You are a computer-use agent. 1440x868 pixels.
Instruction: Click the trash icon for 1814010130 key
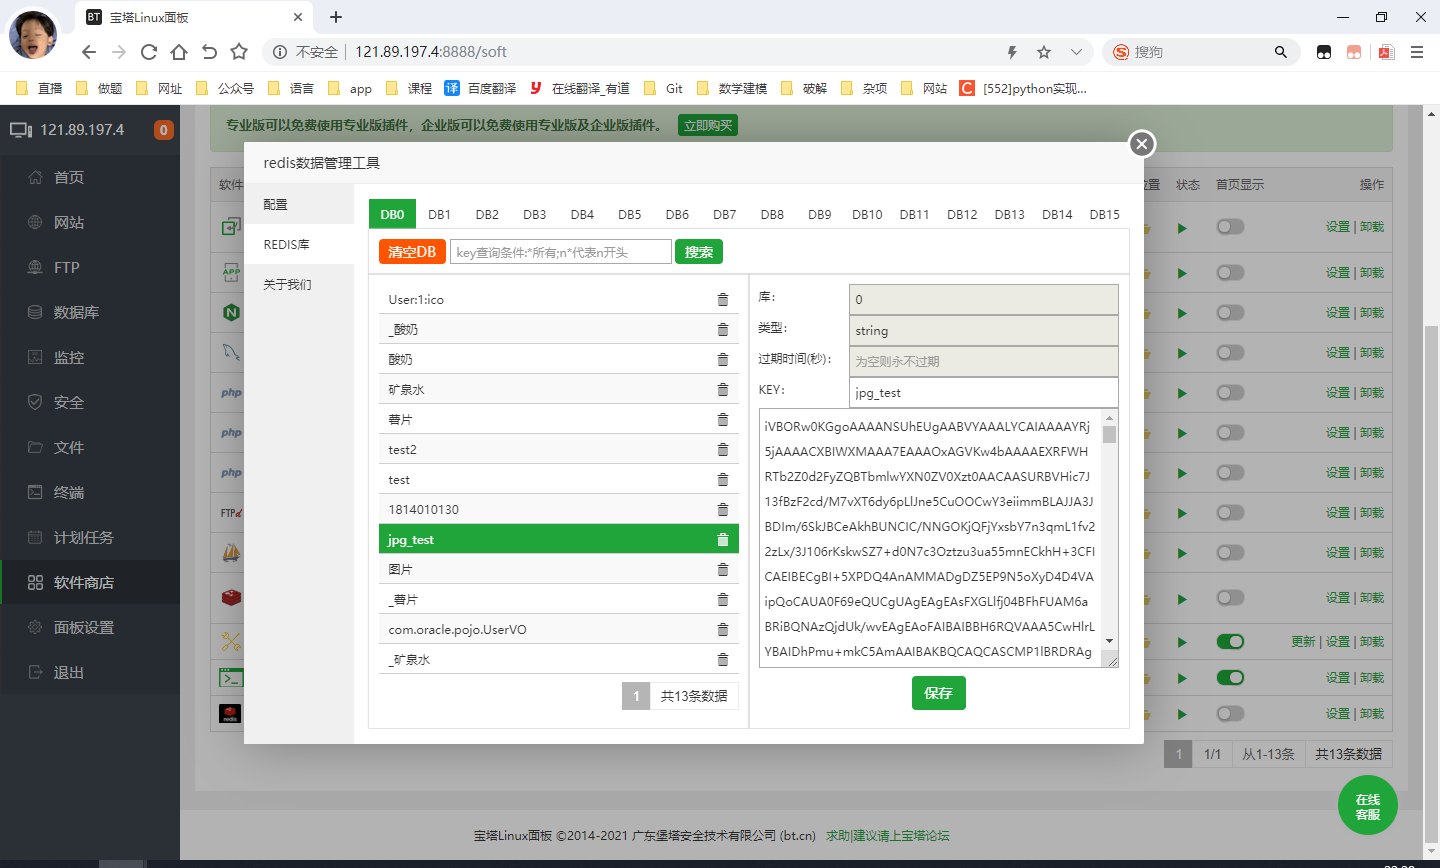[722, 510]
